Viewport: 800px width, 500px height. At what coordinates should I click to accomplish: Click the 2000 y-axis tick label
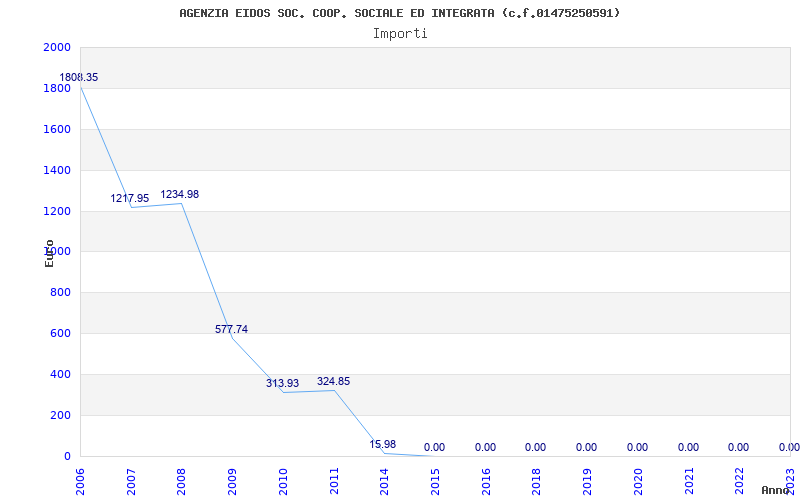click(57, 48)
